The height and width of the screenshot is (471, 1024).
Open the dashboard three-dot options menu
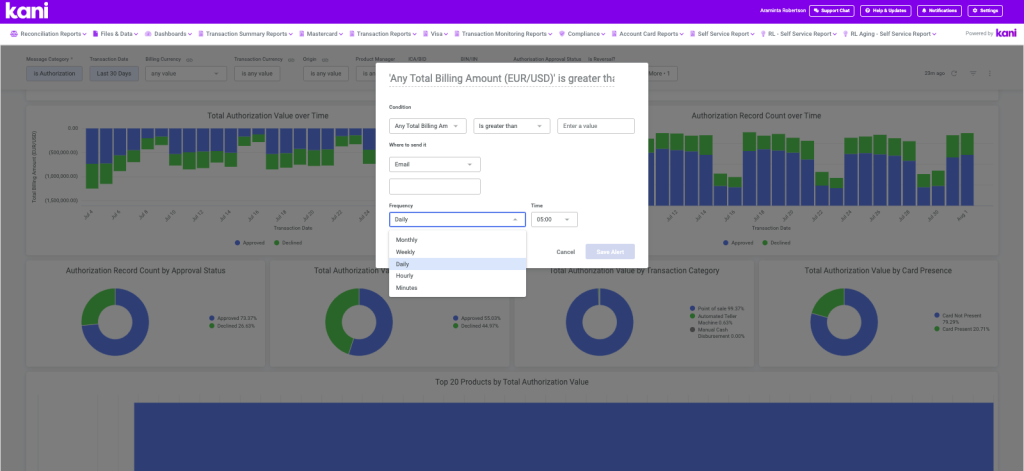[990, 73]
